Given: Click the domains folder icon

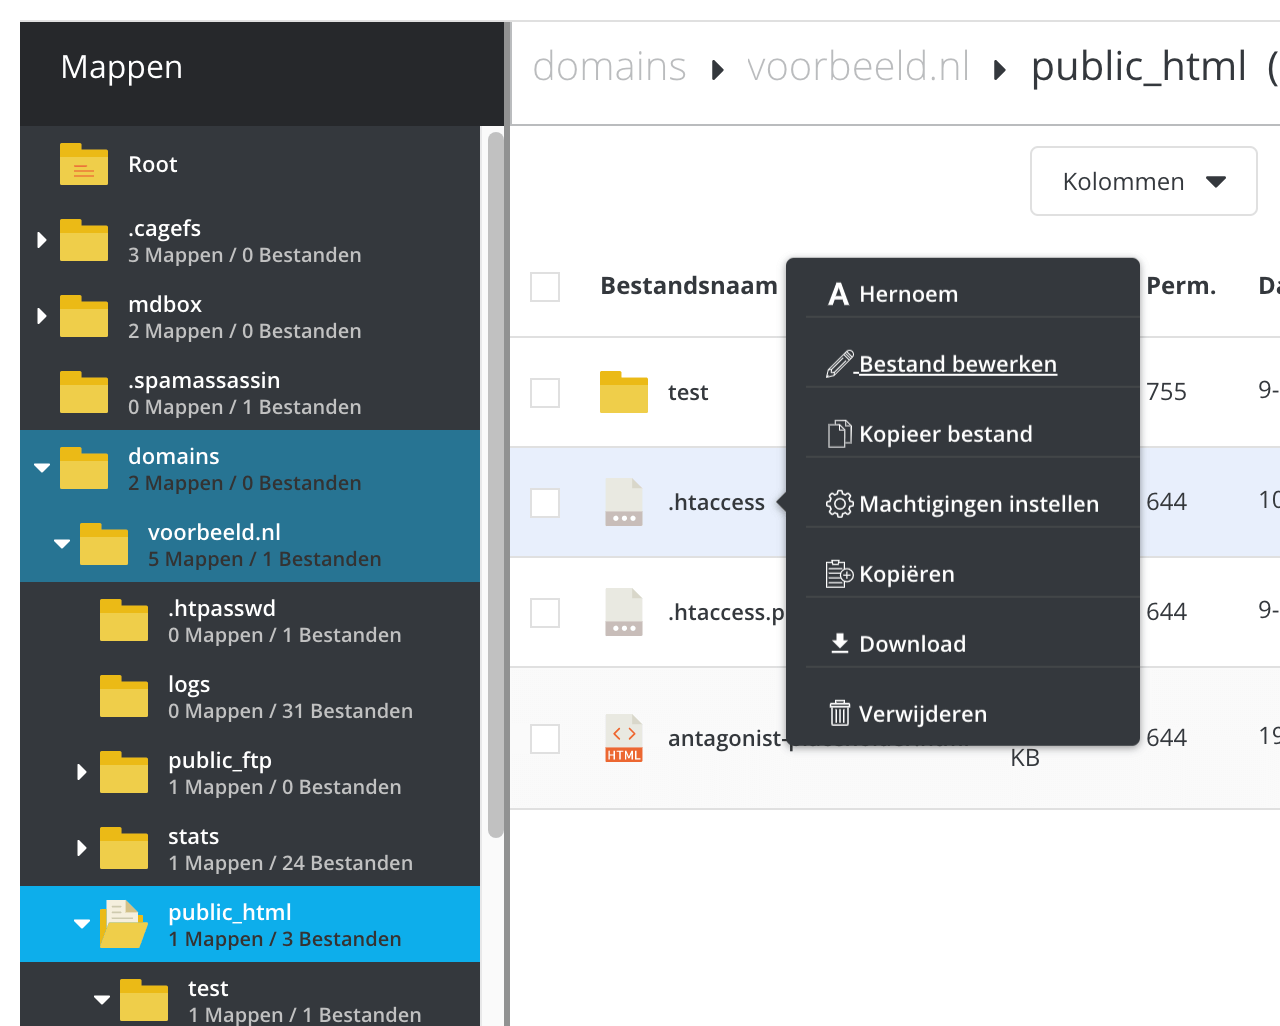Looking at the screenshot, I should click(84, 468).
